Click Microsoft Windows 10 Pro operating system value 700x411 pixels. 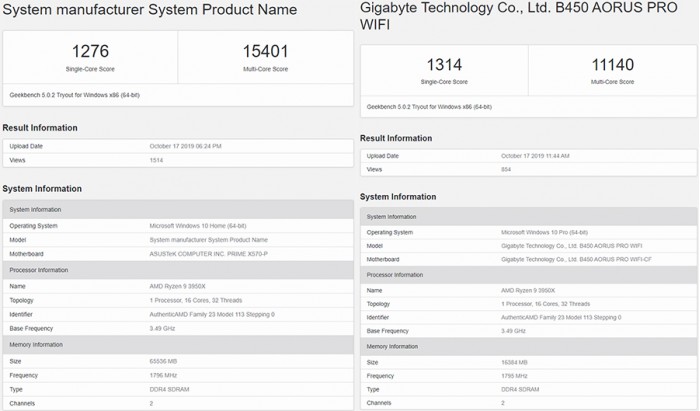coord(545,231)
